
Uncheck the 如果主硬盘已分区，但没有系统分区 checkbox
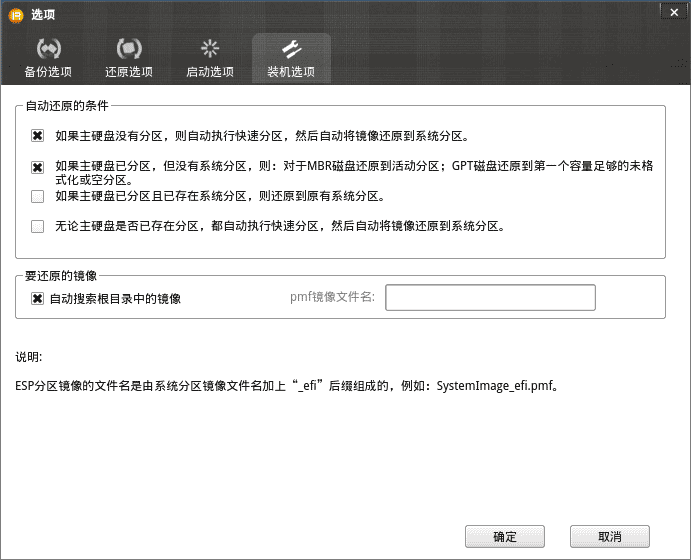tap(38, 167)
